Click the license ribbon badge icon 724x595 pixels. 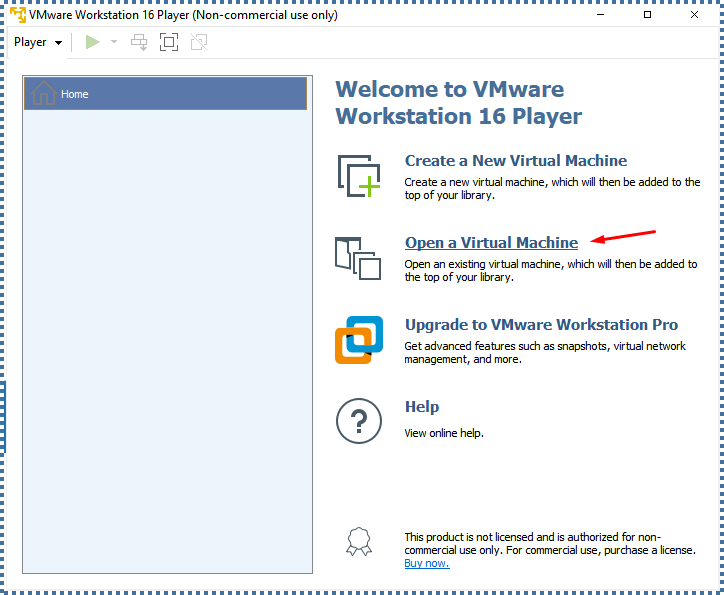(x=359, y=541)
